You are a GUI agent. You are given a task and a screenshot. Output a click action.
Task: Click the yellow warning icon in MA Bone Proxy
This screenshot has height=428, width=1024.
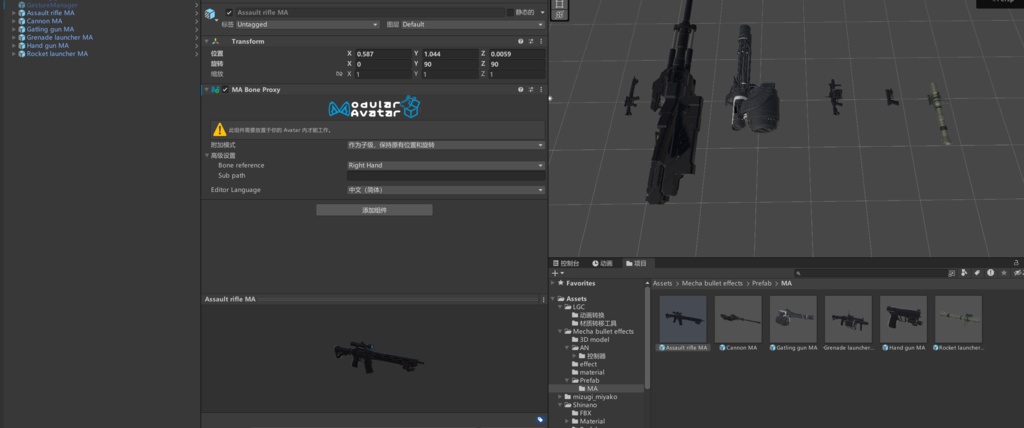219,129
